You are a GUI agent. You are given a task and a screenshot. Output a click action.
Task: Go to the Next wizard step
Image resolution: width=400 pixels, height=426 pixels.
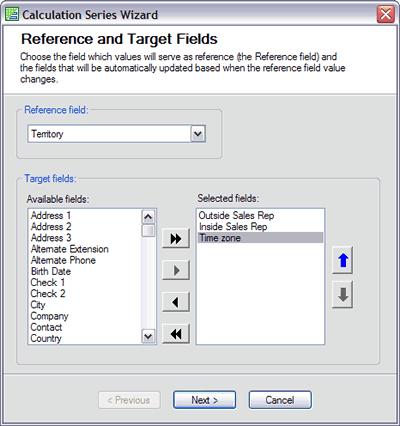pyautogui.click(x=204, y=400)
